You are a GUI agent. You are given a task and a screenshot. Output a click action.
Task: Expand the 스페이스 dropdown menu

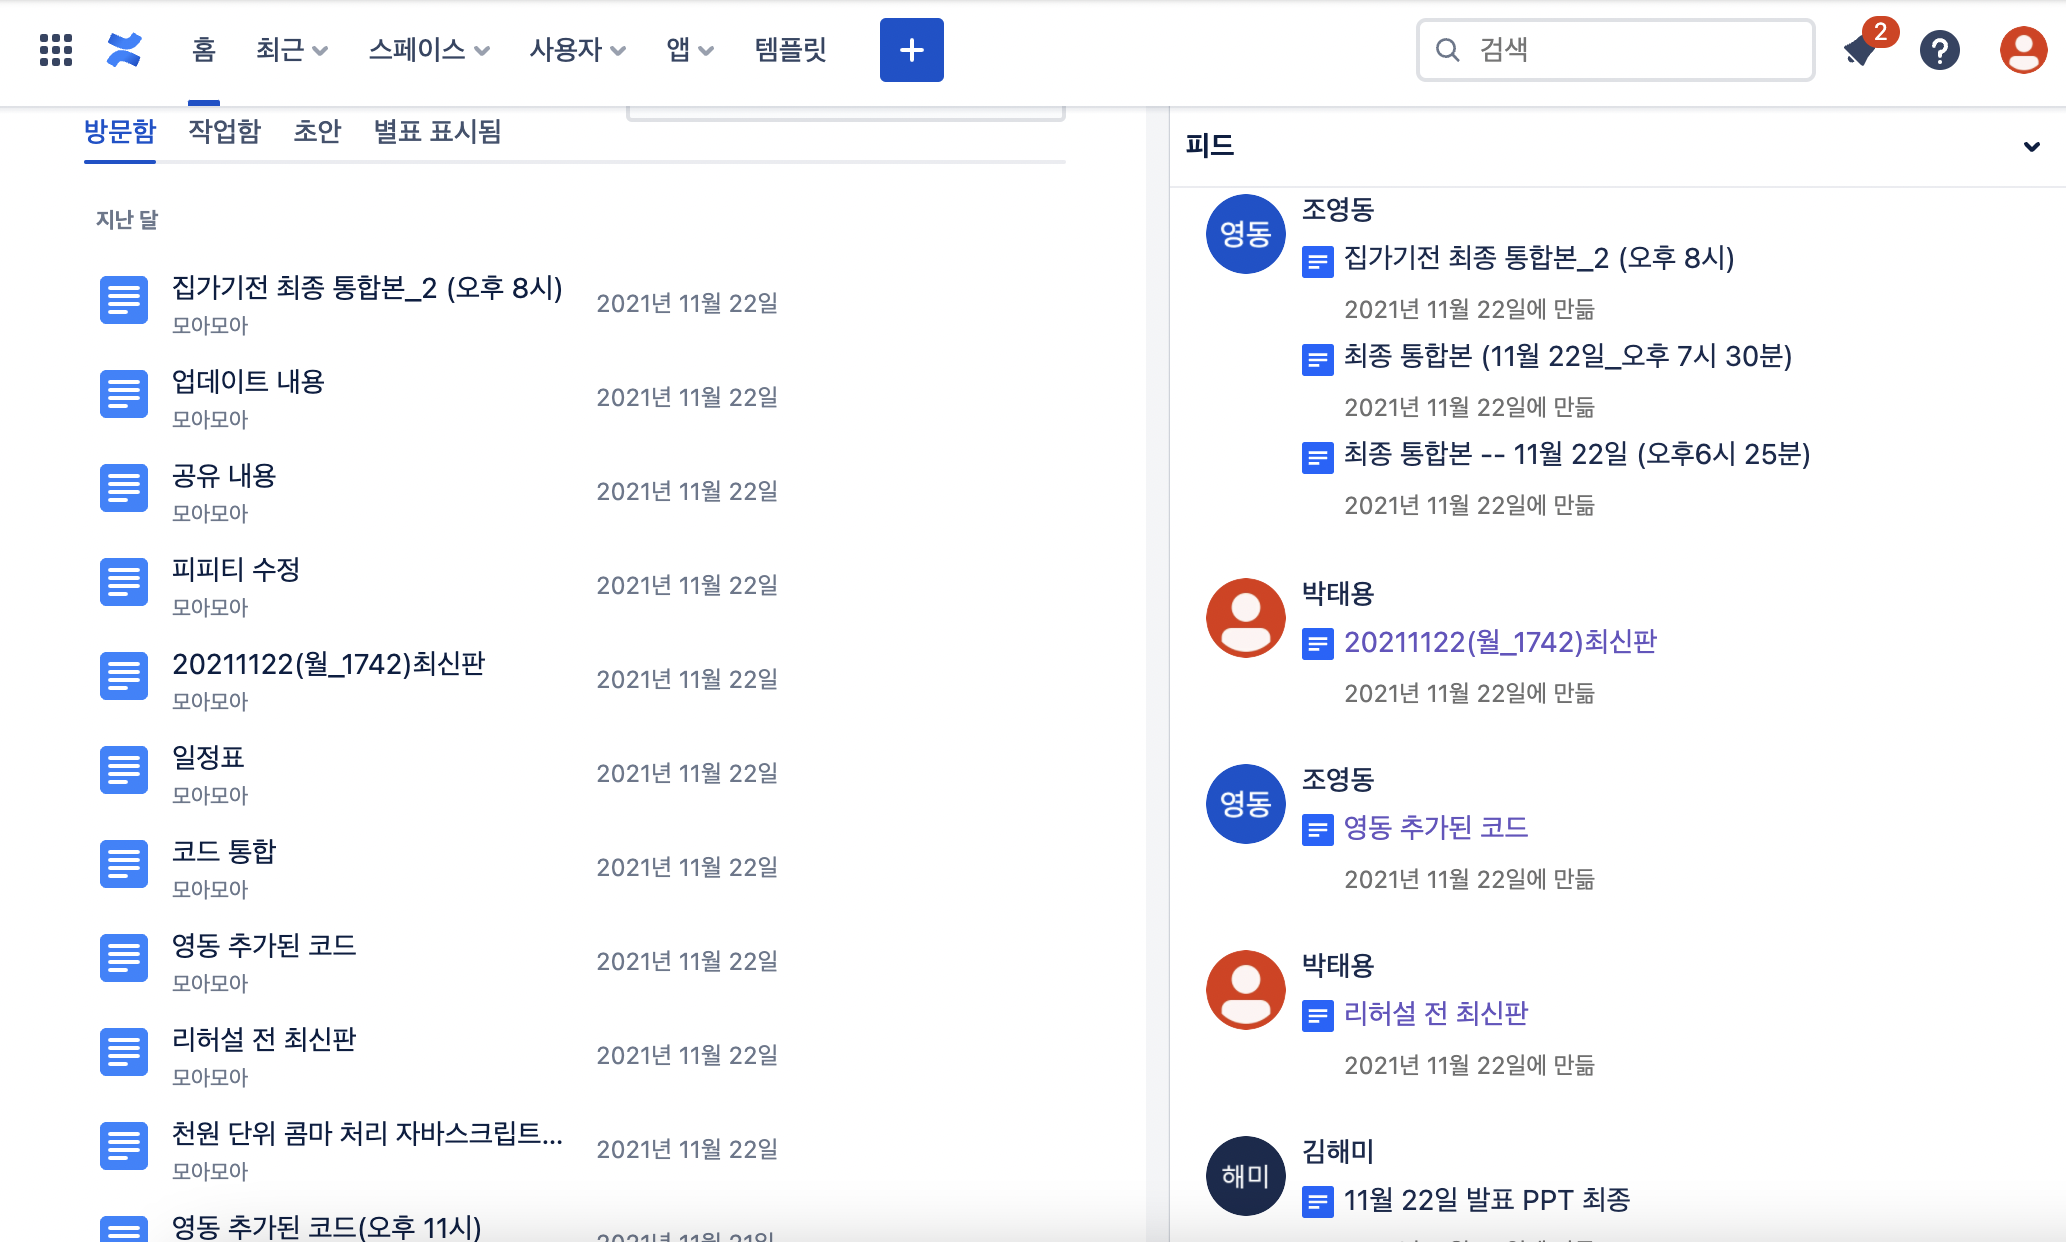[429, 50]
